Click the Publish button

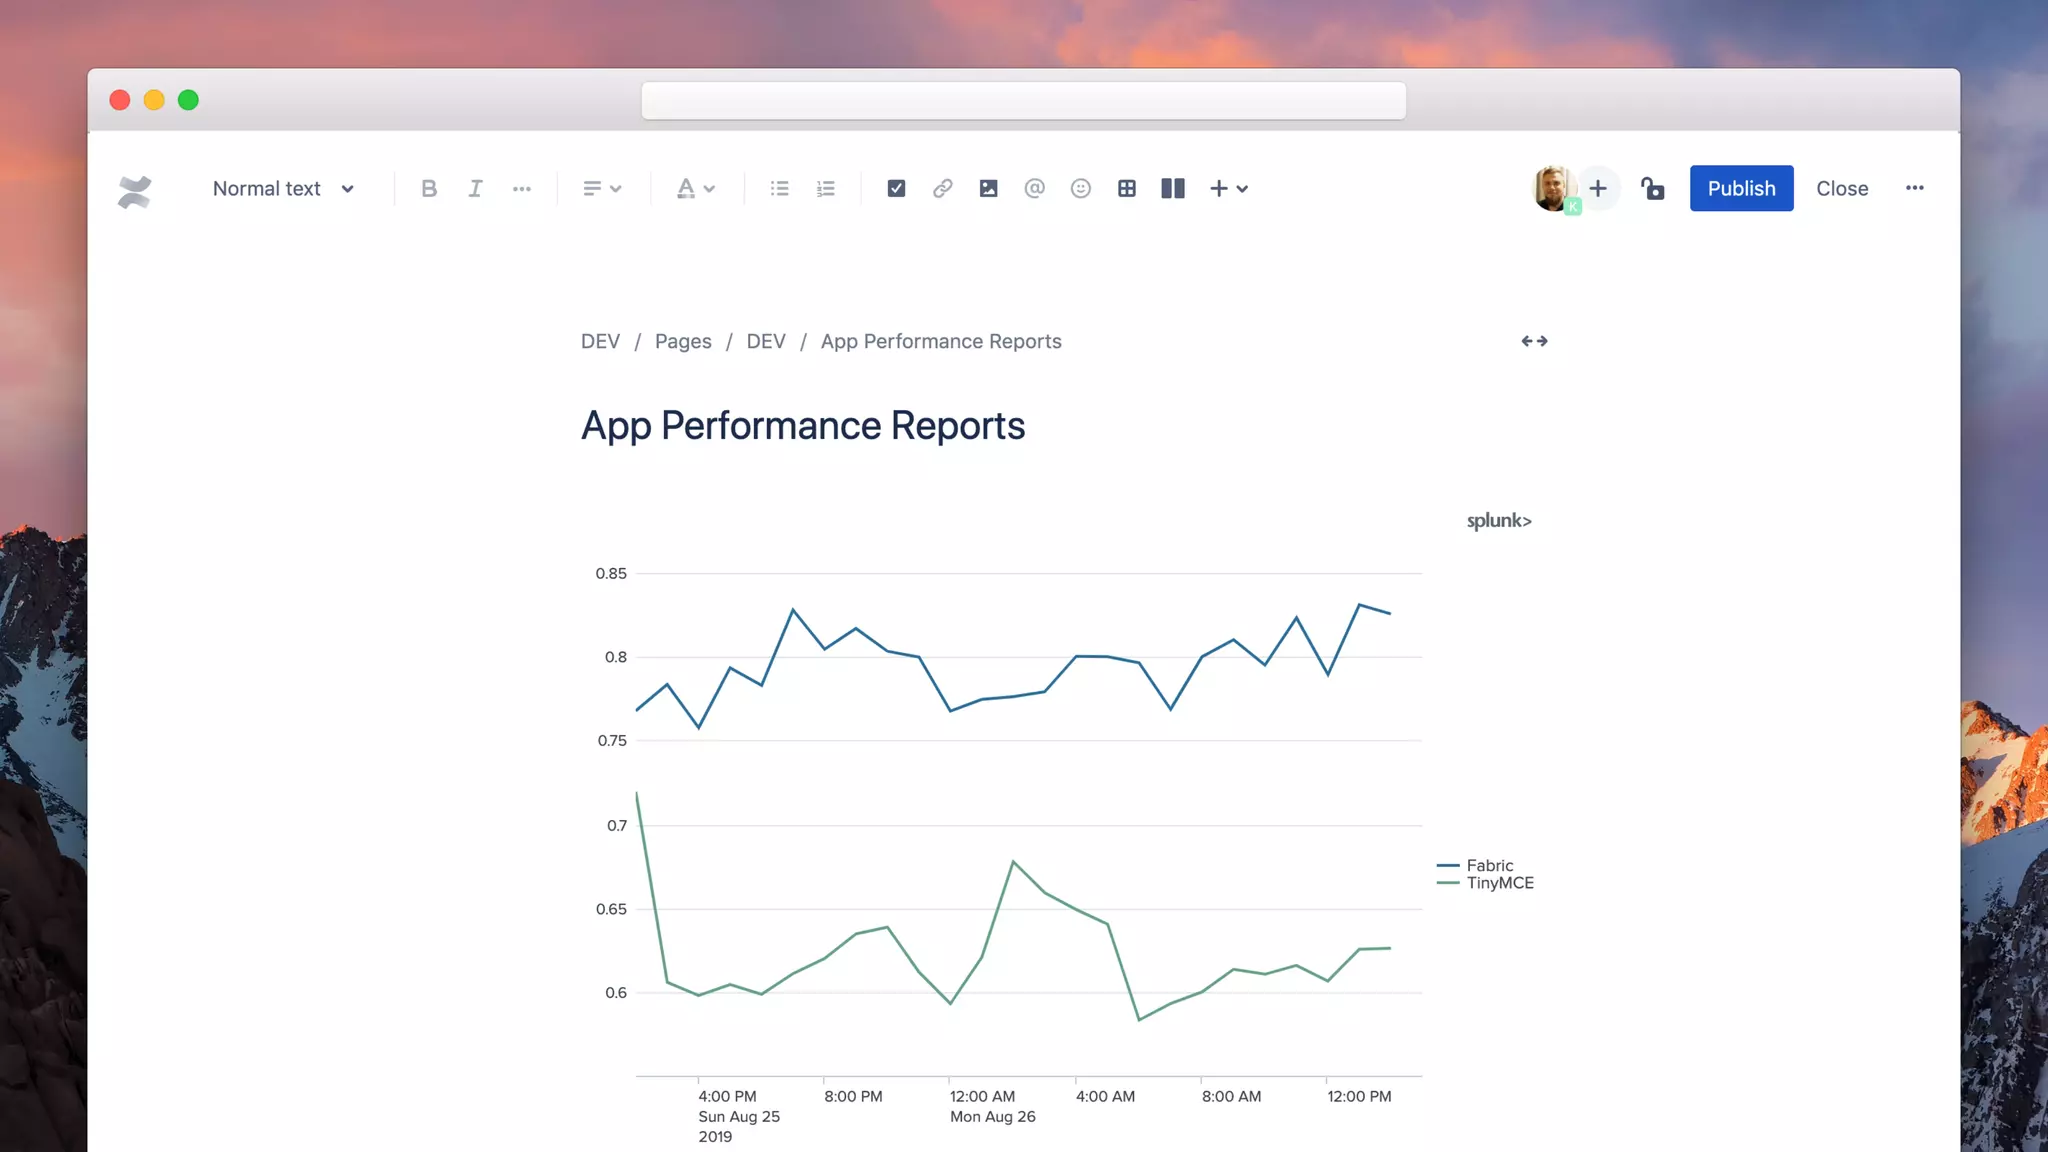coord(1741,188)
